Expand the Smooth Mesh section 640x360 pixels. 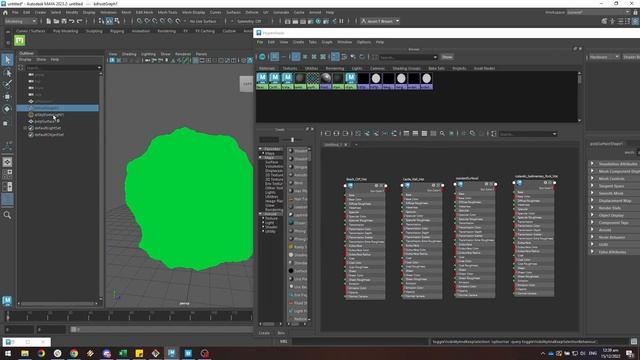tap(592, 193)
